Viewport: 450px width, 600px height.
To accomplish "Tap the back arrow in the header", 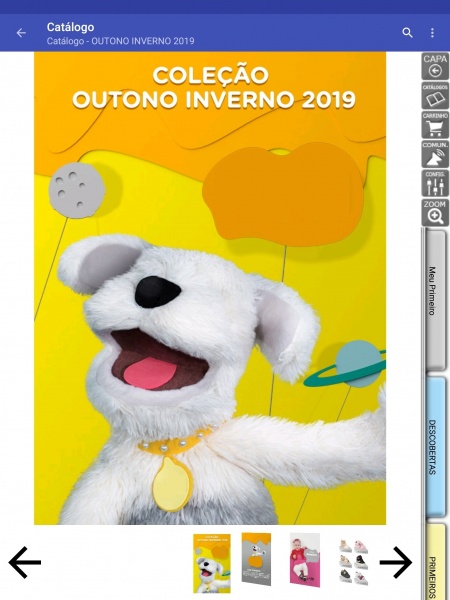I will tap(21, 33).
